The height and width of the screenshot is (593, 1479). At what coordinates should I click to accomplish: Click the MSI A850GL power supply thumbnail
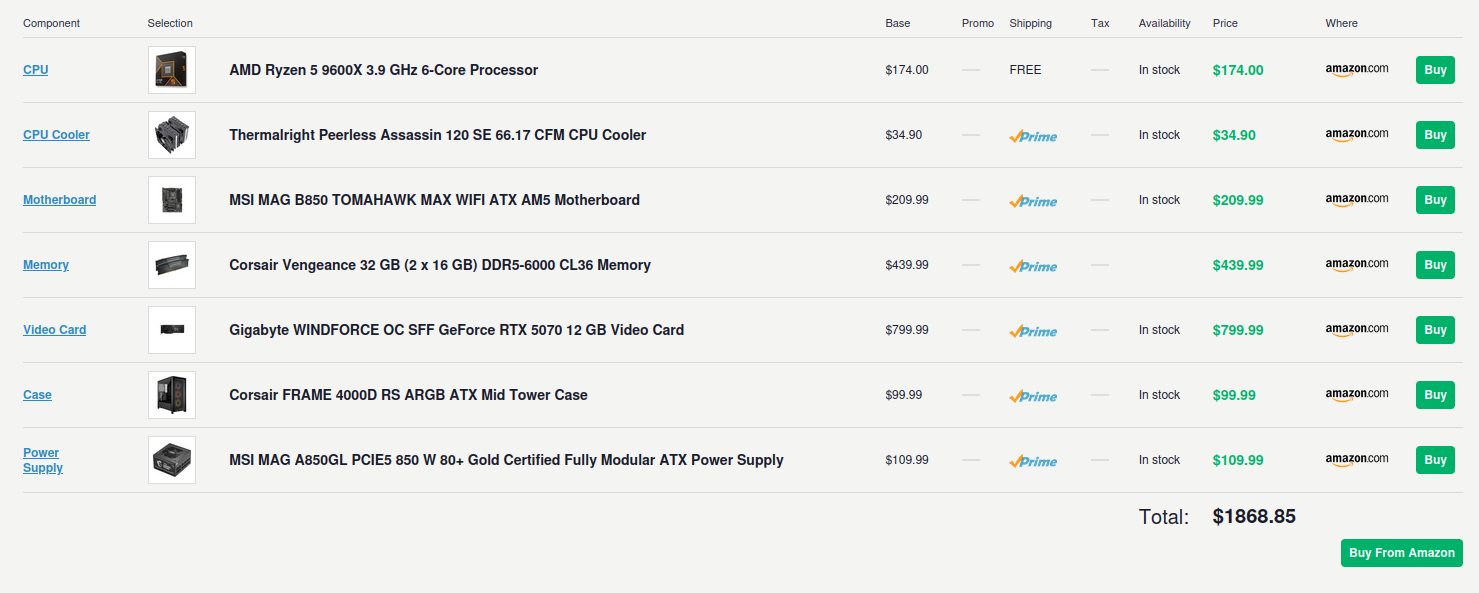172,460
